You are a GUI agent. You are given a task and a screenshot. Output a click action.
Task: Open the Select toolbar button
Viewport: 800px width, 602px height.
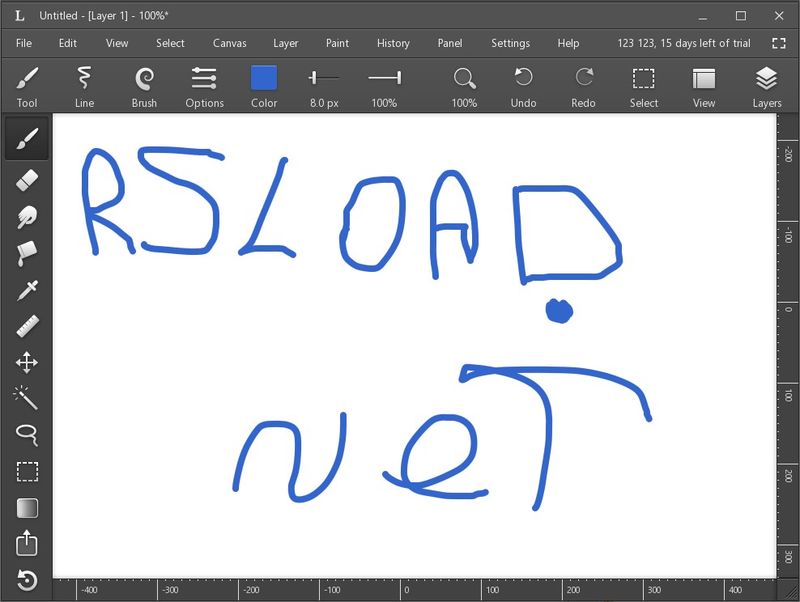(643, 87)
